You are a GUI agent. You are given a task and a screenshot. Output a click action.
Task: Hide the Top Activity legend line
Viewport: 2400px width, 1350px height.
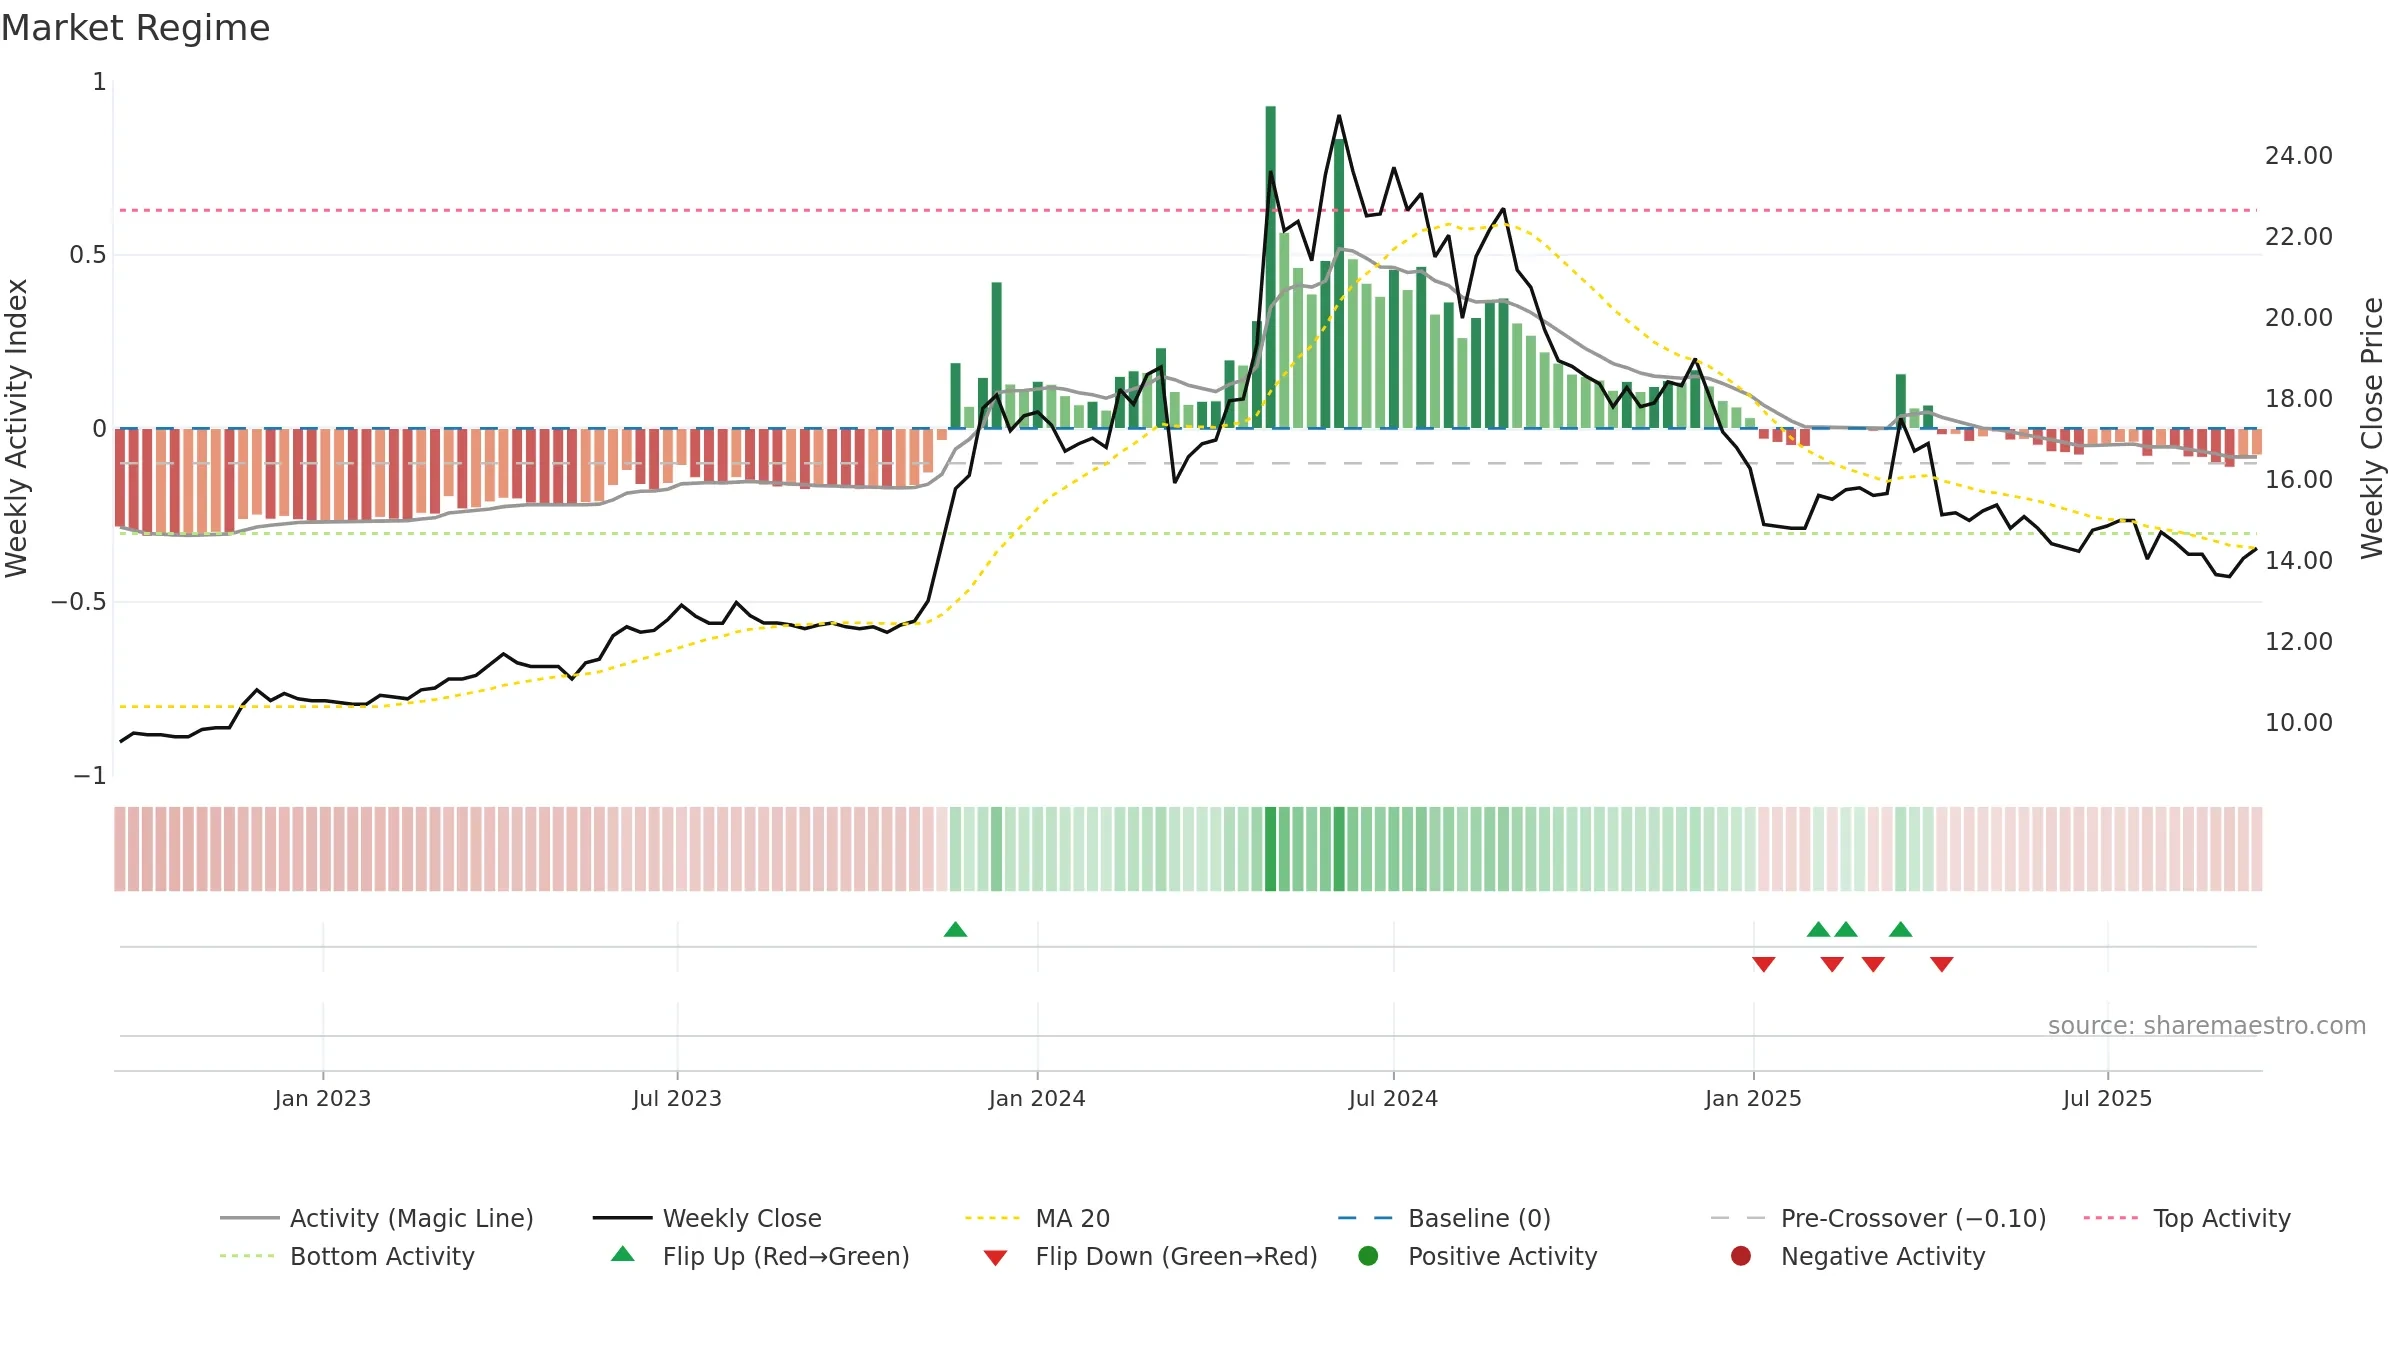click(x=2187, y=1218)
